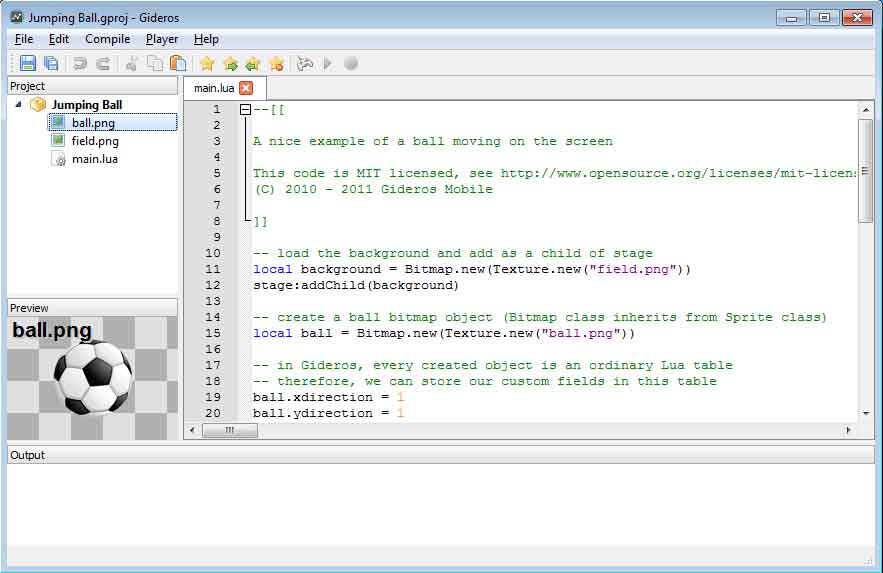Viewport: 883px width, 573px height.
Task: Click the editor horizontal scrollbar thumb
Action: pyautogui.click(x=229, y=430)
